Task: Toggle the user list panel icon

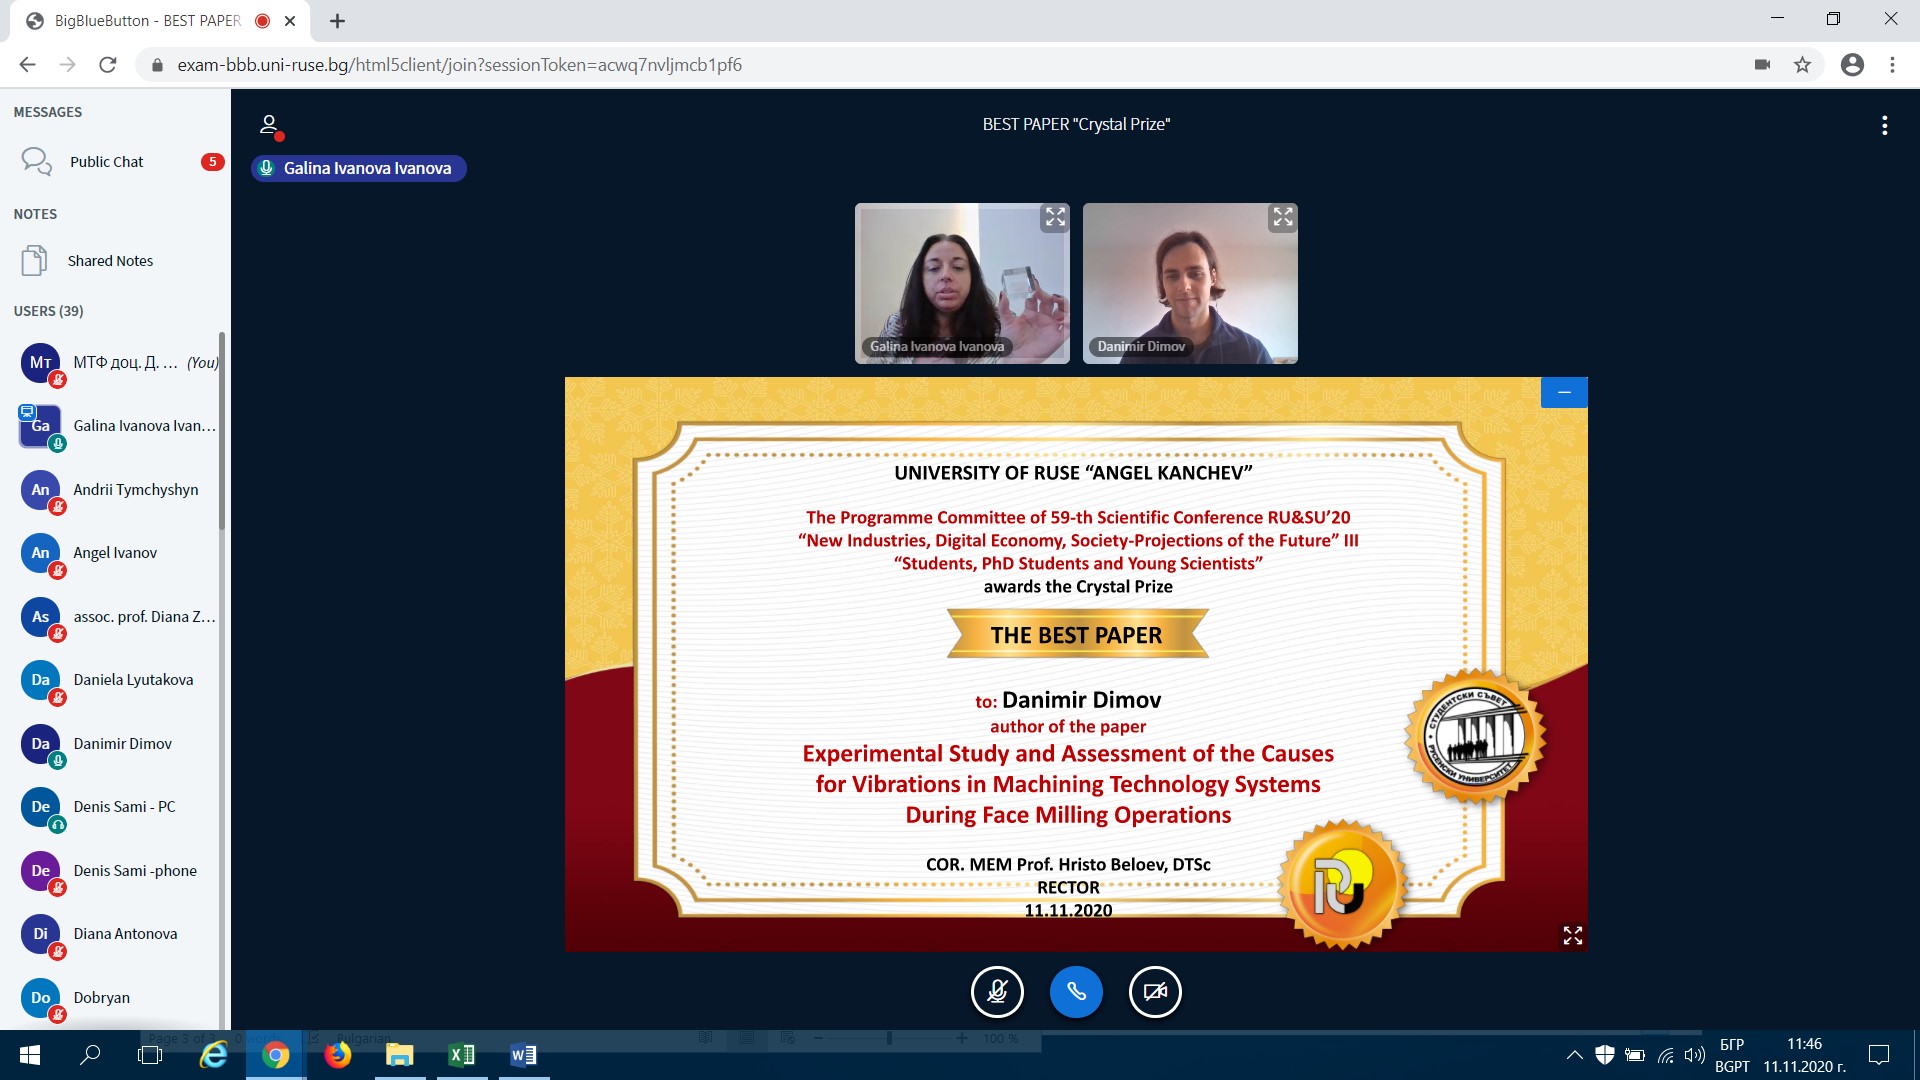Action: click(269, 125)
